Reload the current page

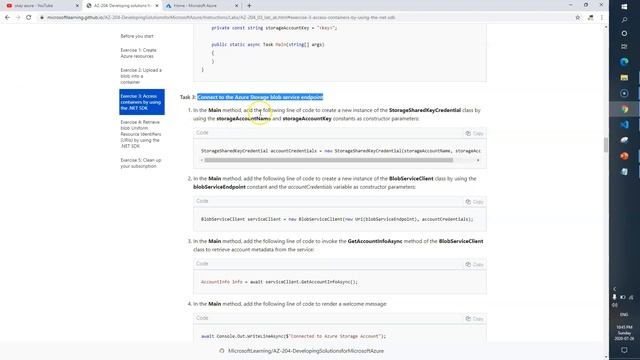29,18
